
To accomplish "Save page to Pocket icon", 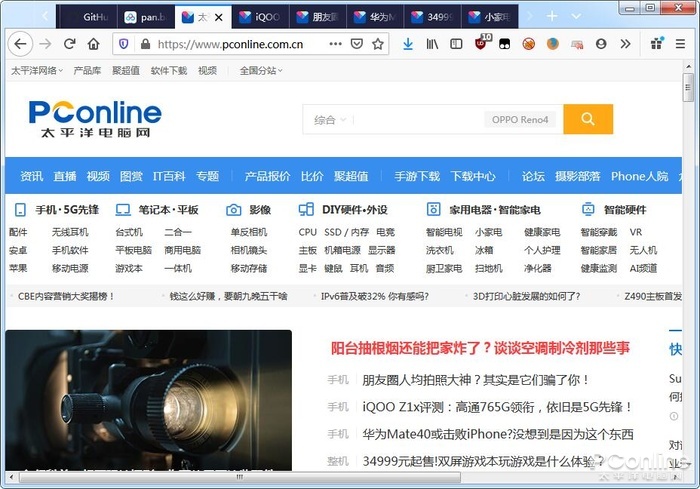I will click(356, 44).
